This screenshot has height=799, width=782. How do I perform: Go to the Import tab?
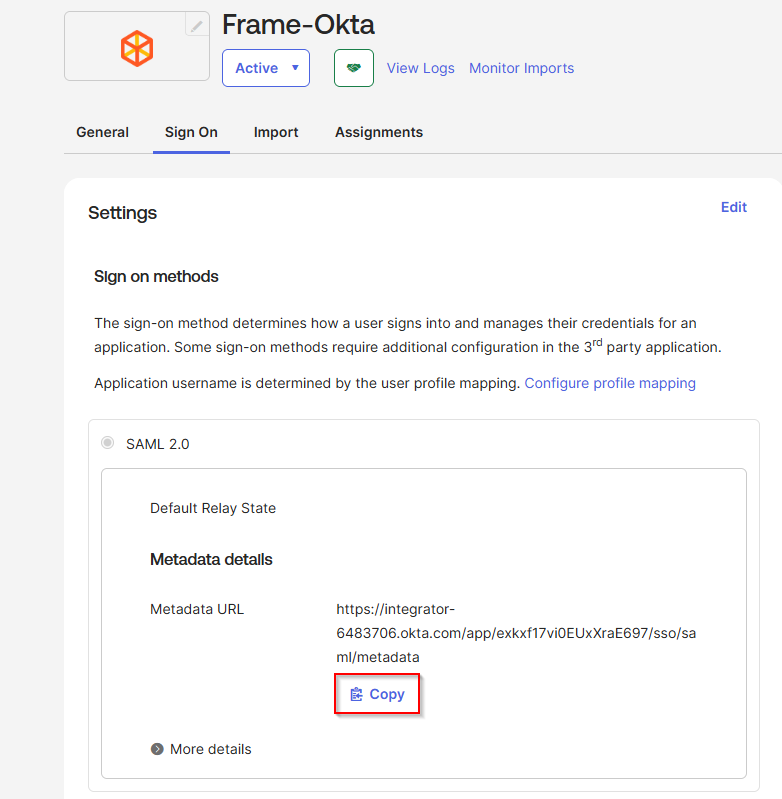(276, 132)
